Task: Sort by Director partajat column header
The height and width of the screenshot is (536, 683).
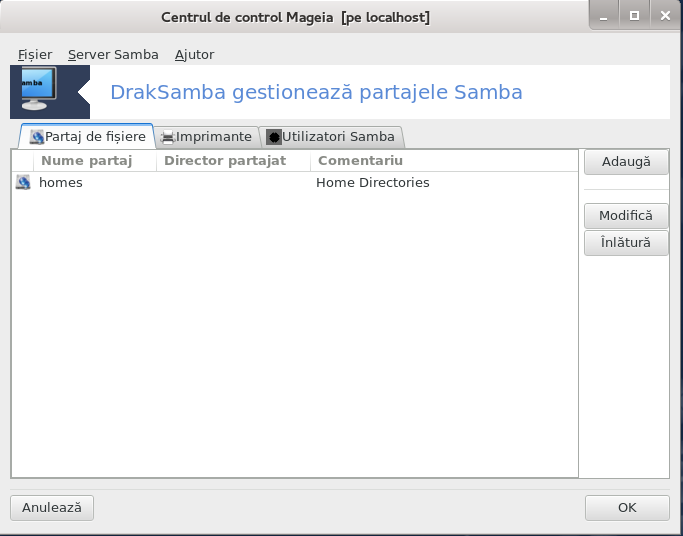Action: point(233,161)
